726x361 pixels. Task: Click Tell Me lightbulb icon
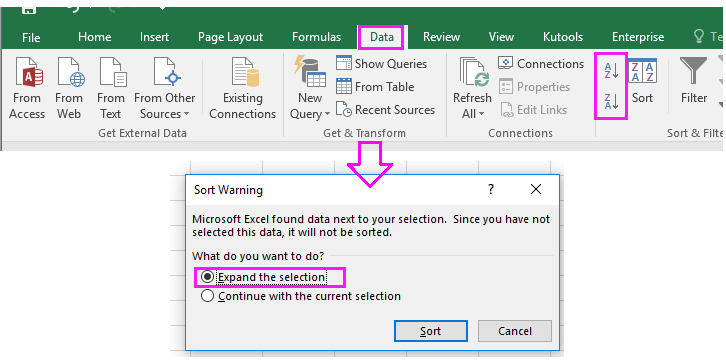pos(699,36)
